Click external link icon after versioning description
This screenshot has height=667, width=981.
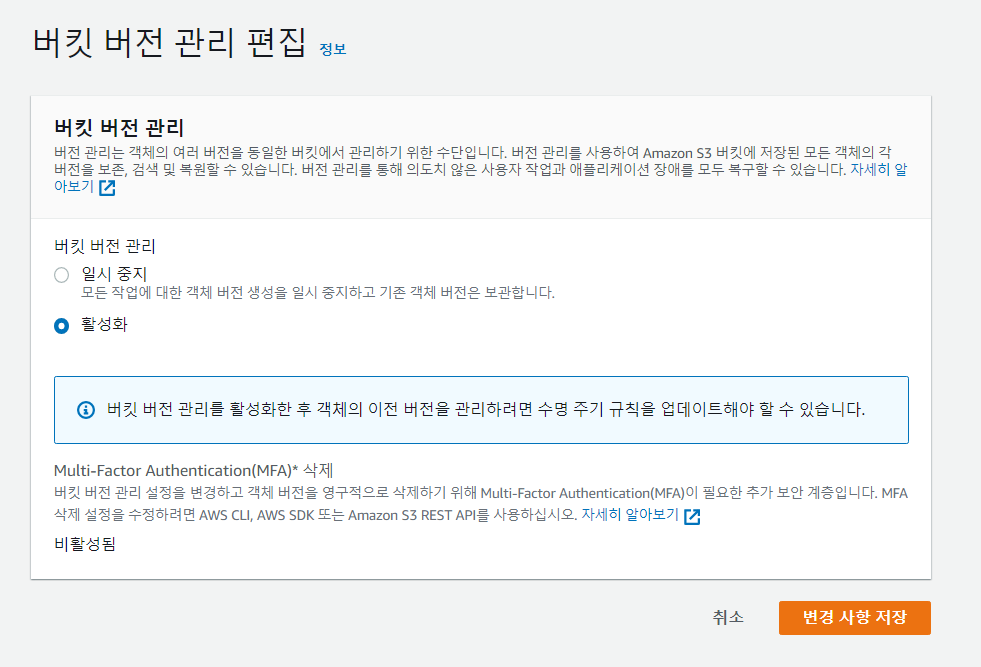tap(107, 188)
